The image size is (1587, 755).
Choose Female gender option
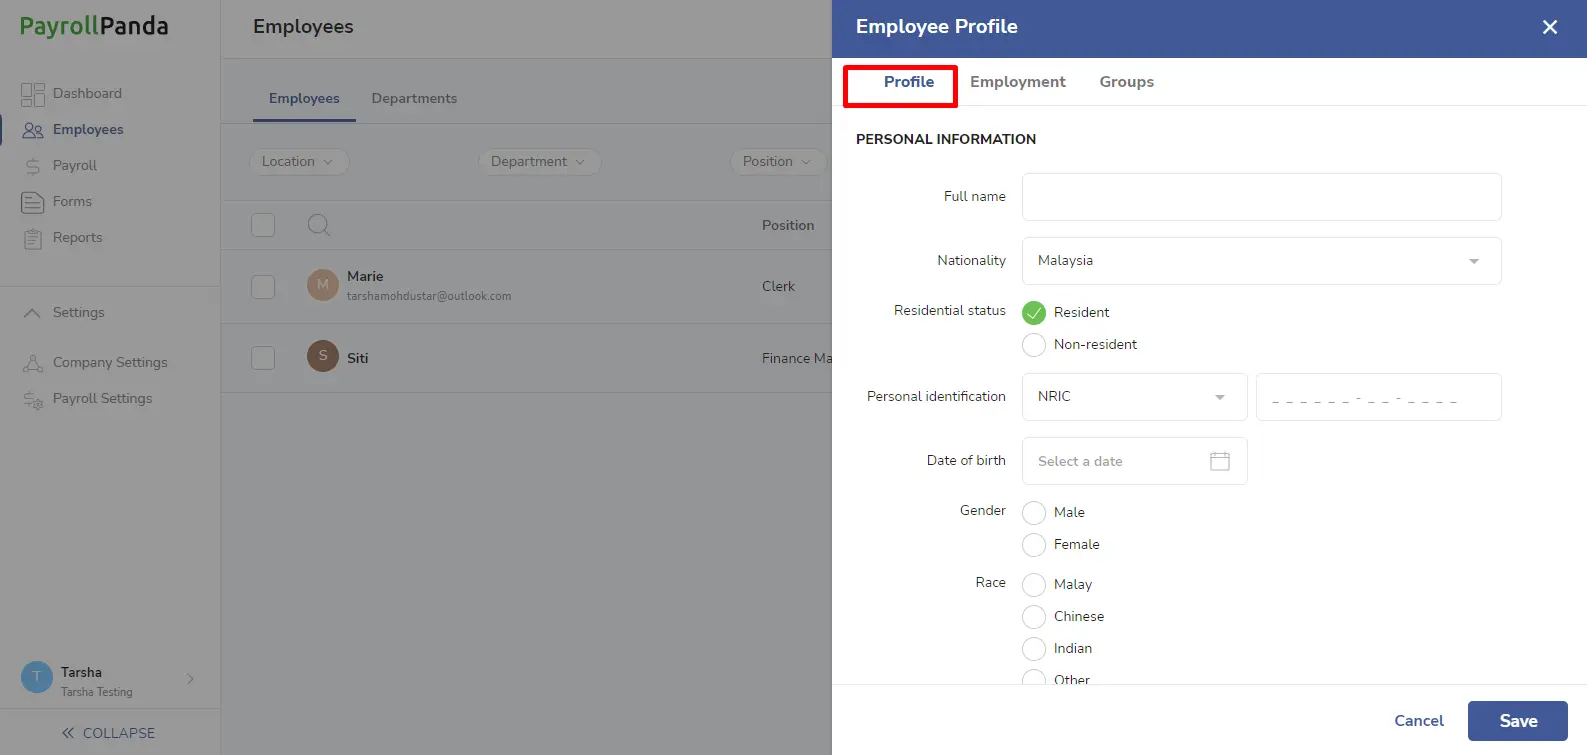click(1034, 545)
